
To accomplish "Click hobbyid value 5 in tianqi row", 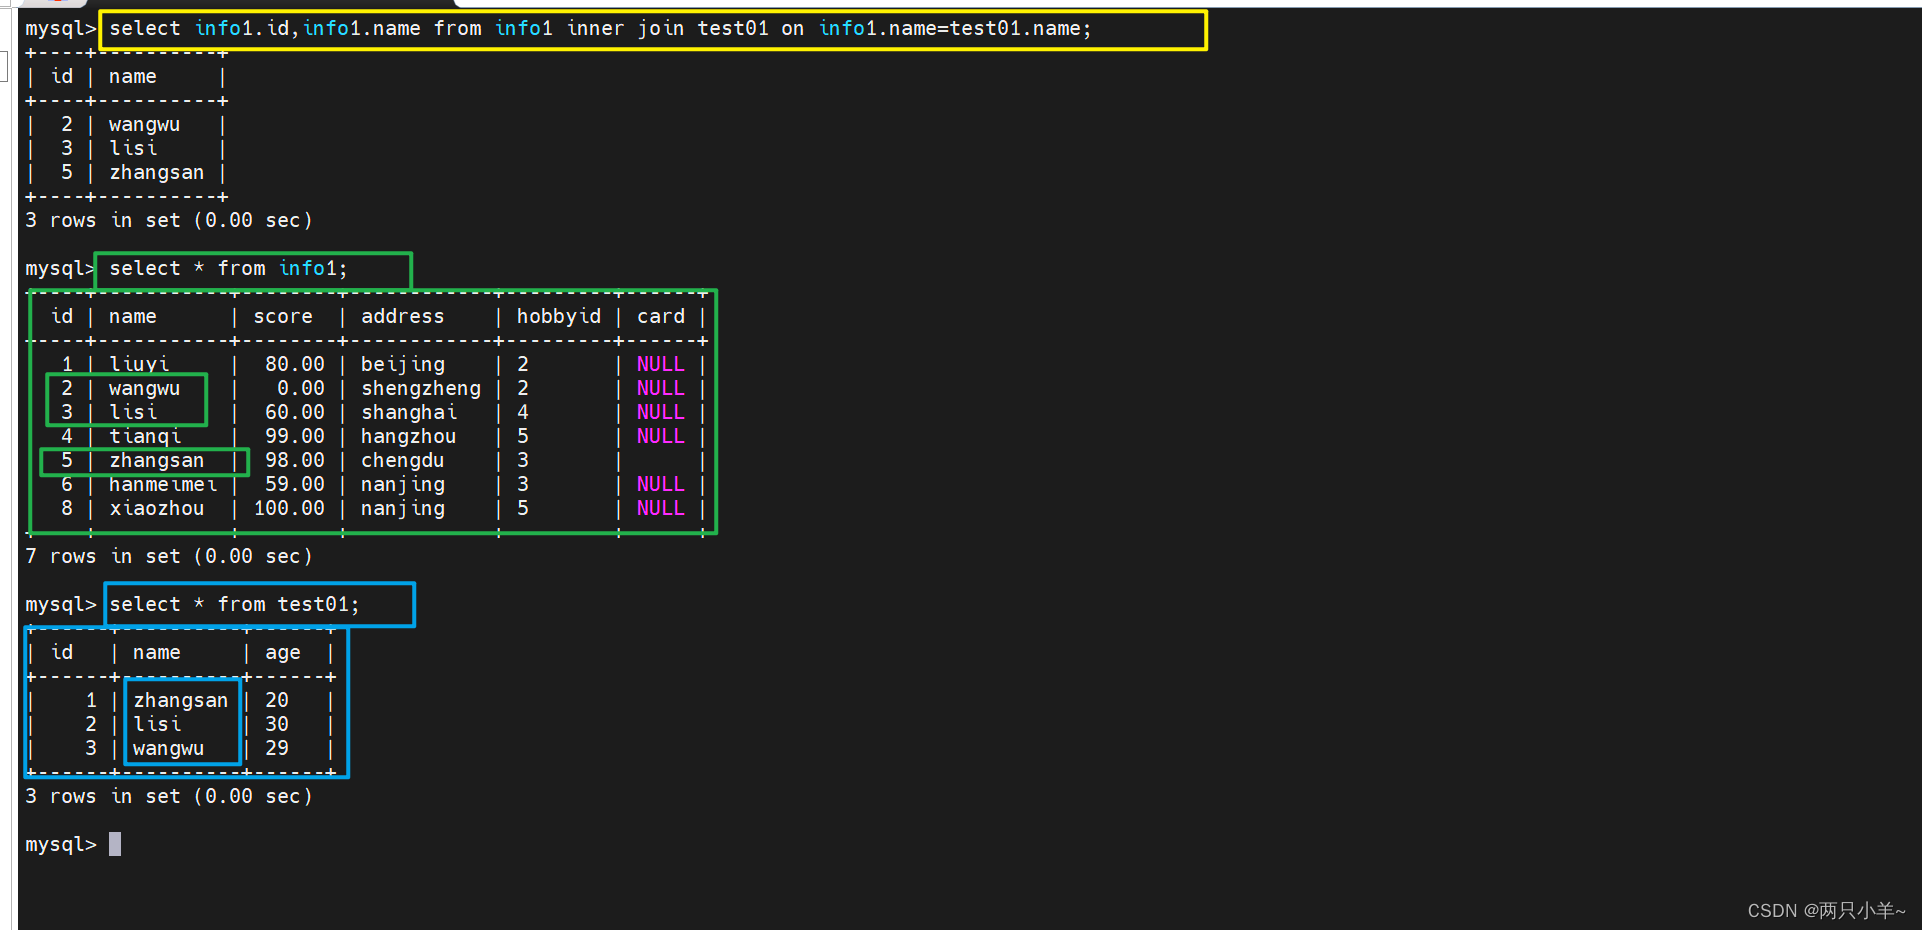I will pos(523,437).
